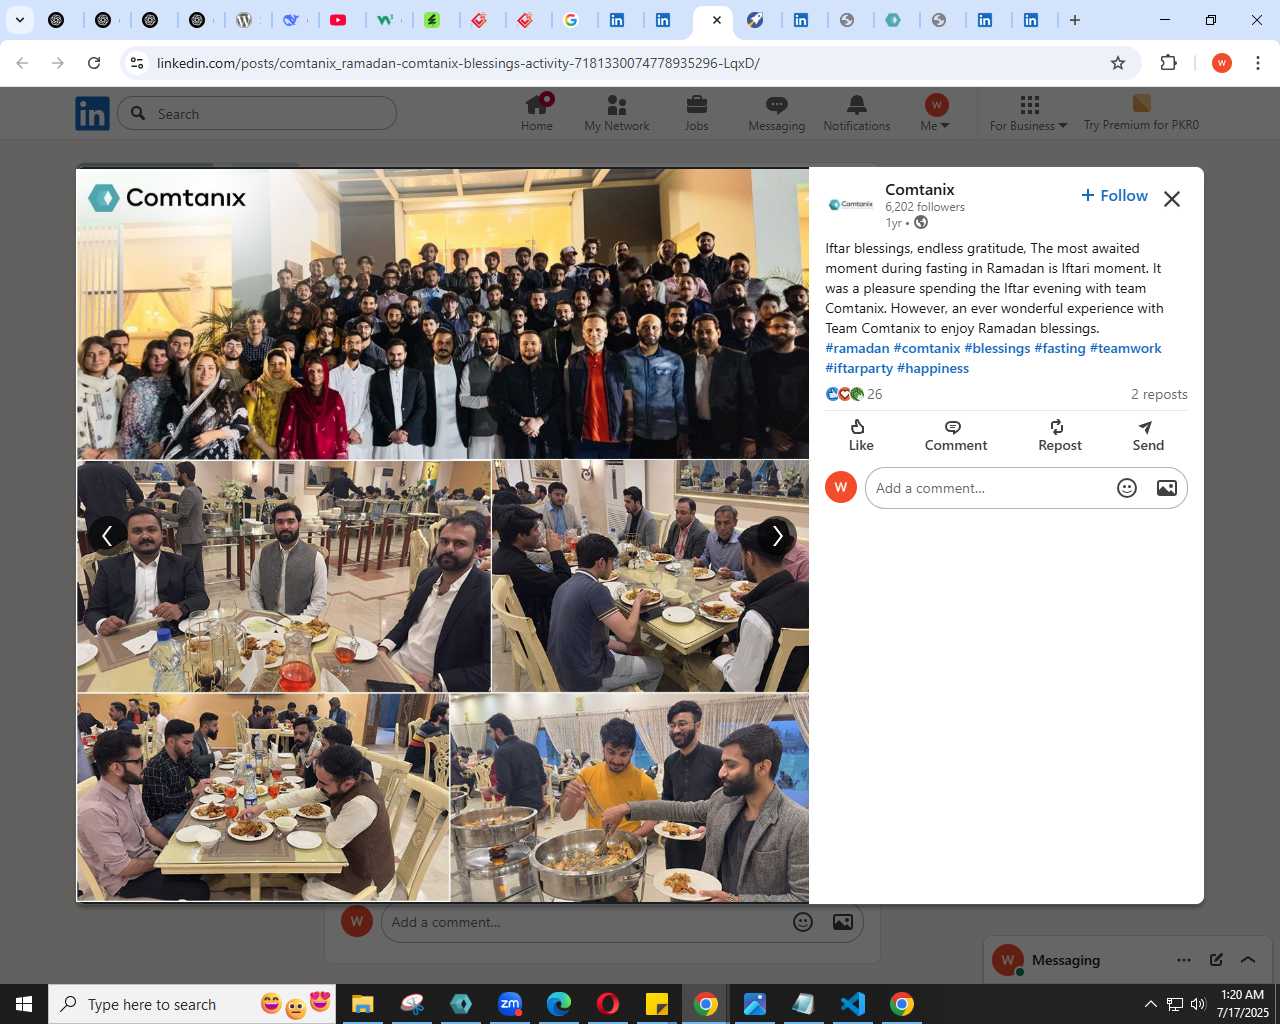
Task: Click the Windows taskbar search box
Action: 192,1004
